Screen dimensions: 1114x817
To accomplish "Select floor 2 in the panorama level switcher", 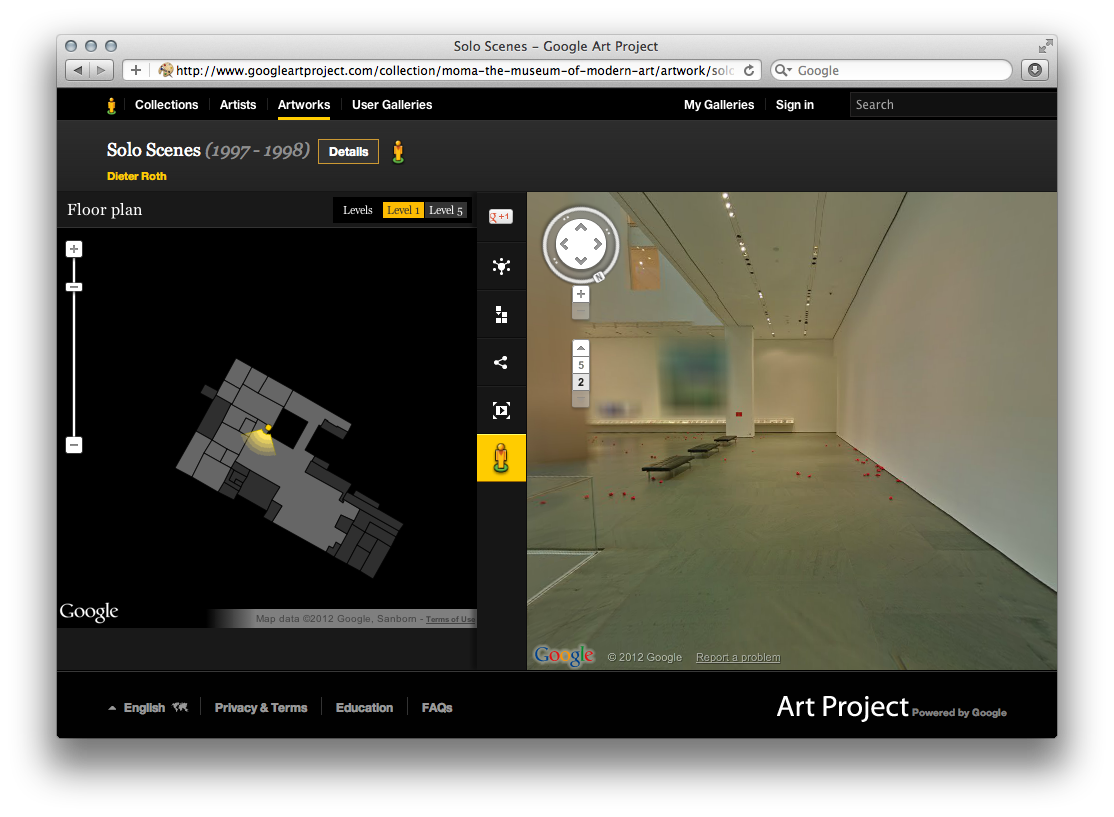I will pos(581,382).
